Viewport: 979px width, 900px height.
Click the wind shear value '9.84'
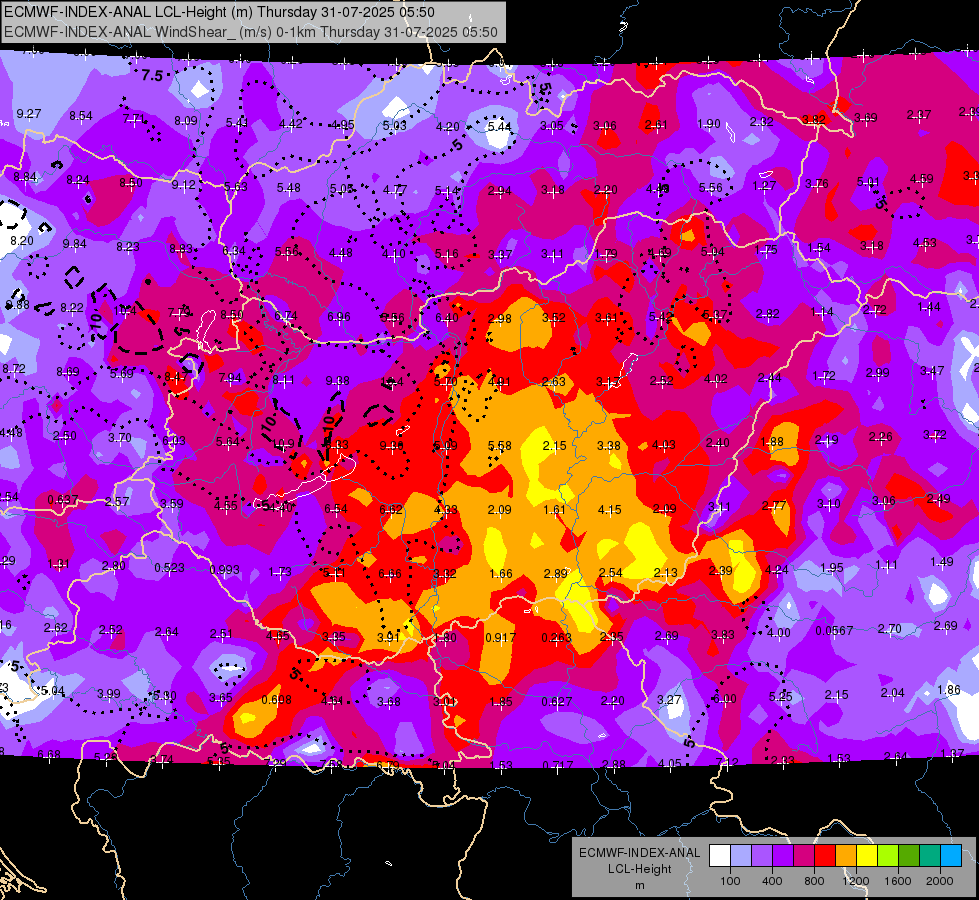74,244
